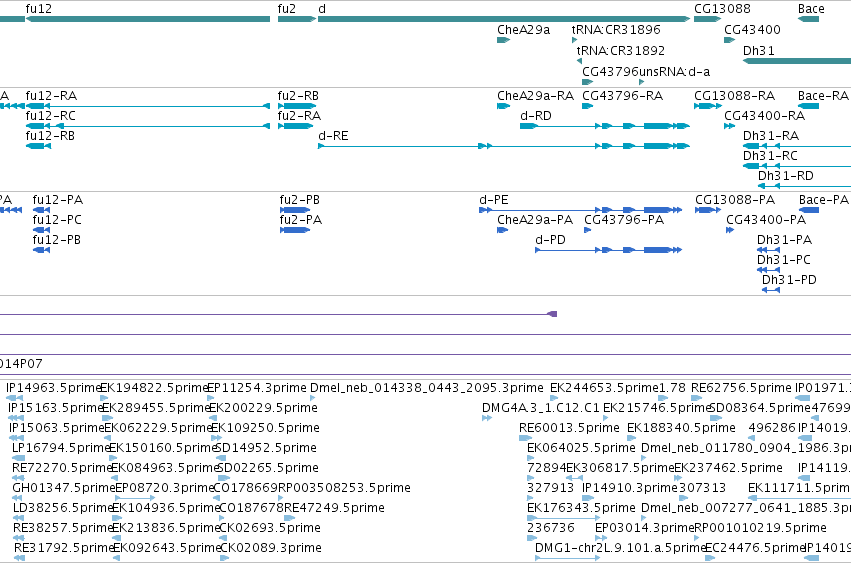Click the LP16794.5prime EST label
The width and height of the screenshot is (851, 563).
pyautogui.click(x=61, y=448)
